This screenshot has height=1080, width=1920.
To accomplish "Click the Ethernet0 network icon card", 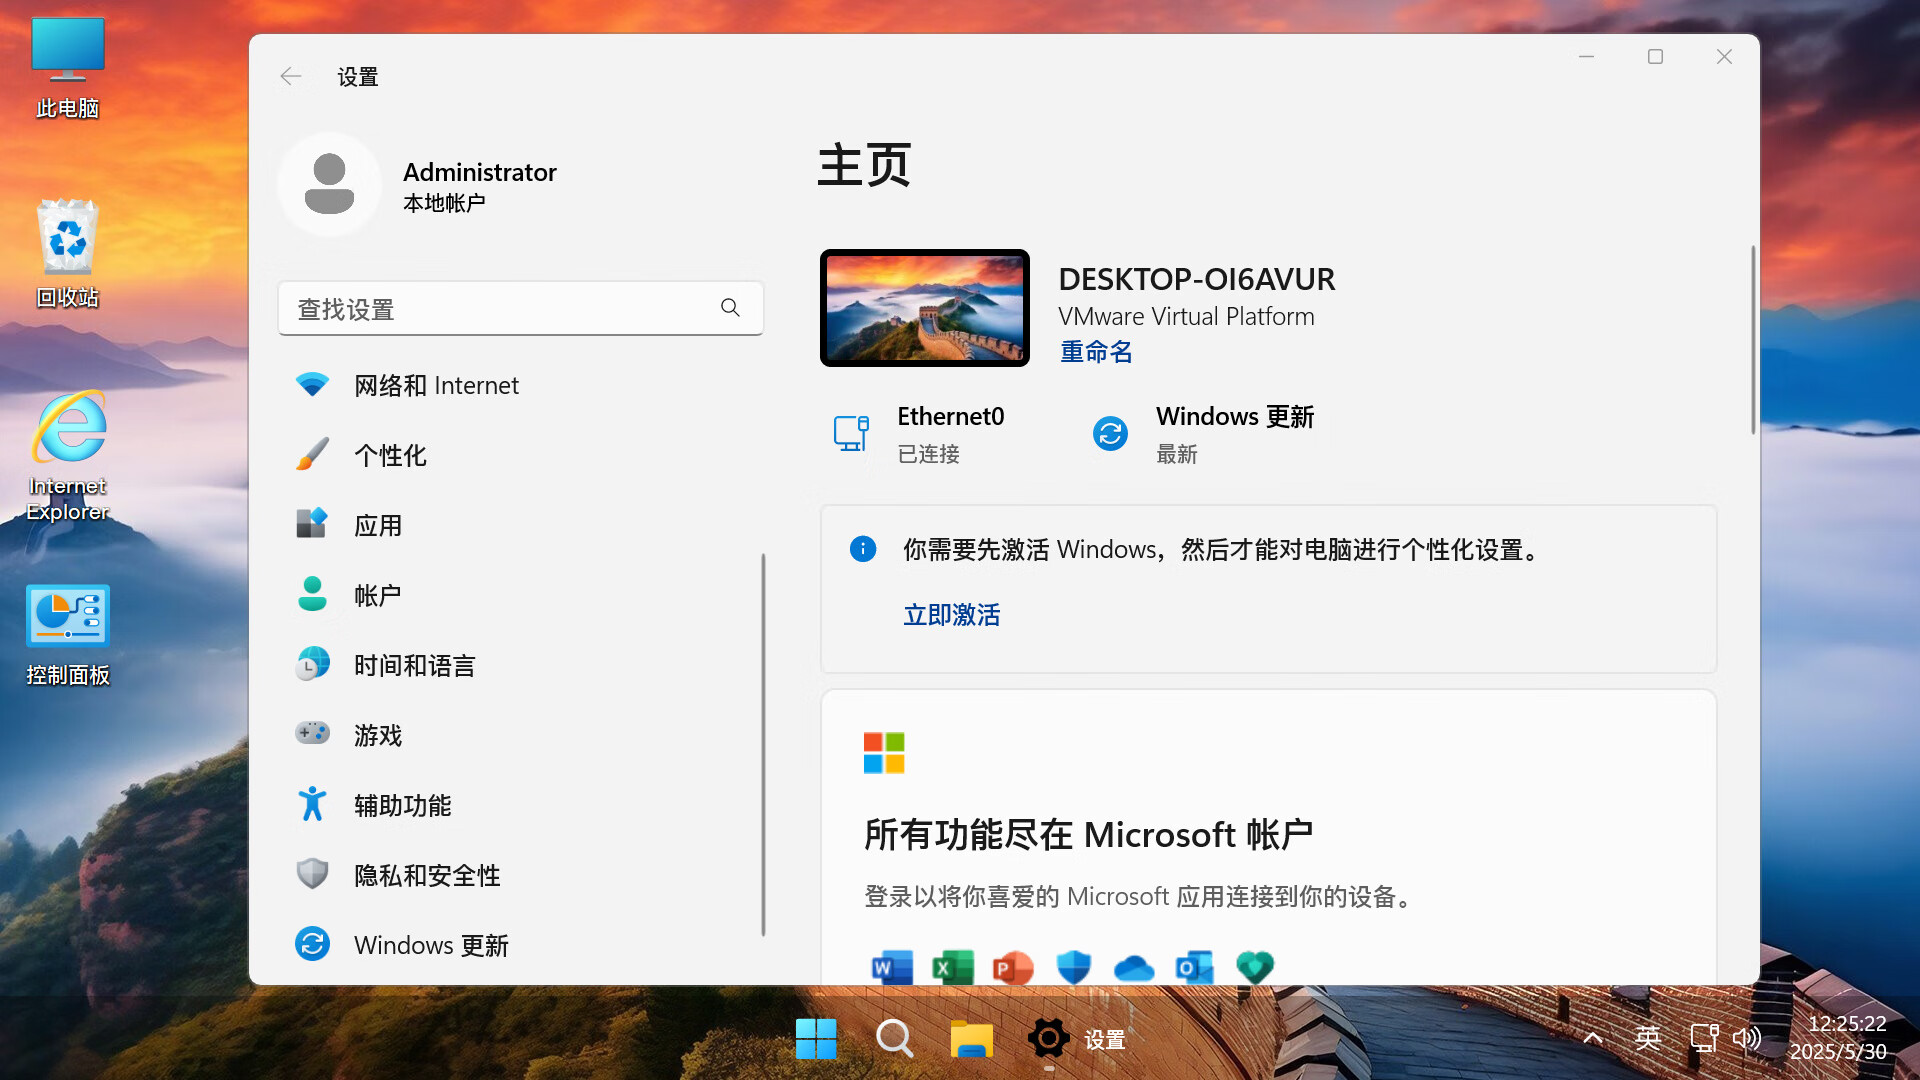I will 851,433.
